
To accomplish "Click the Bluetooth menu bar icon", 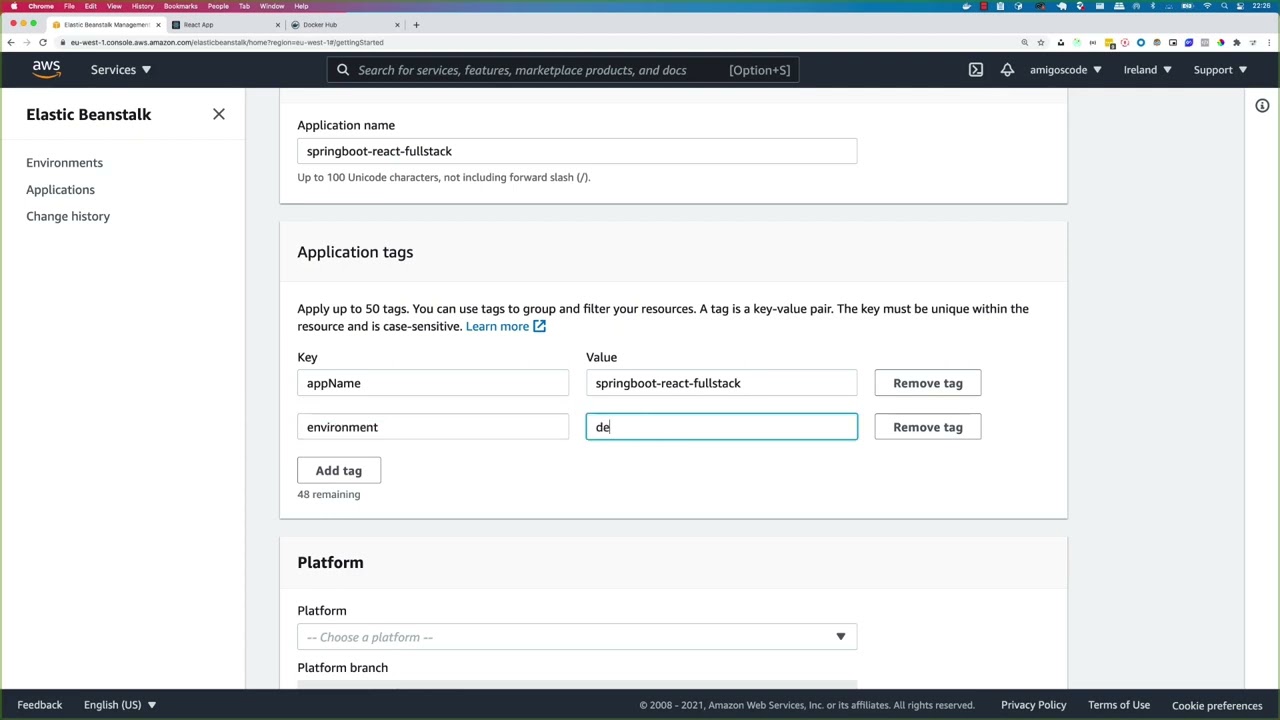I will coord(1153,6).
